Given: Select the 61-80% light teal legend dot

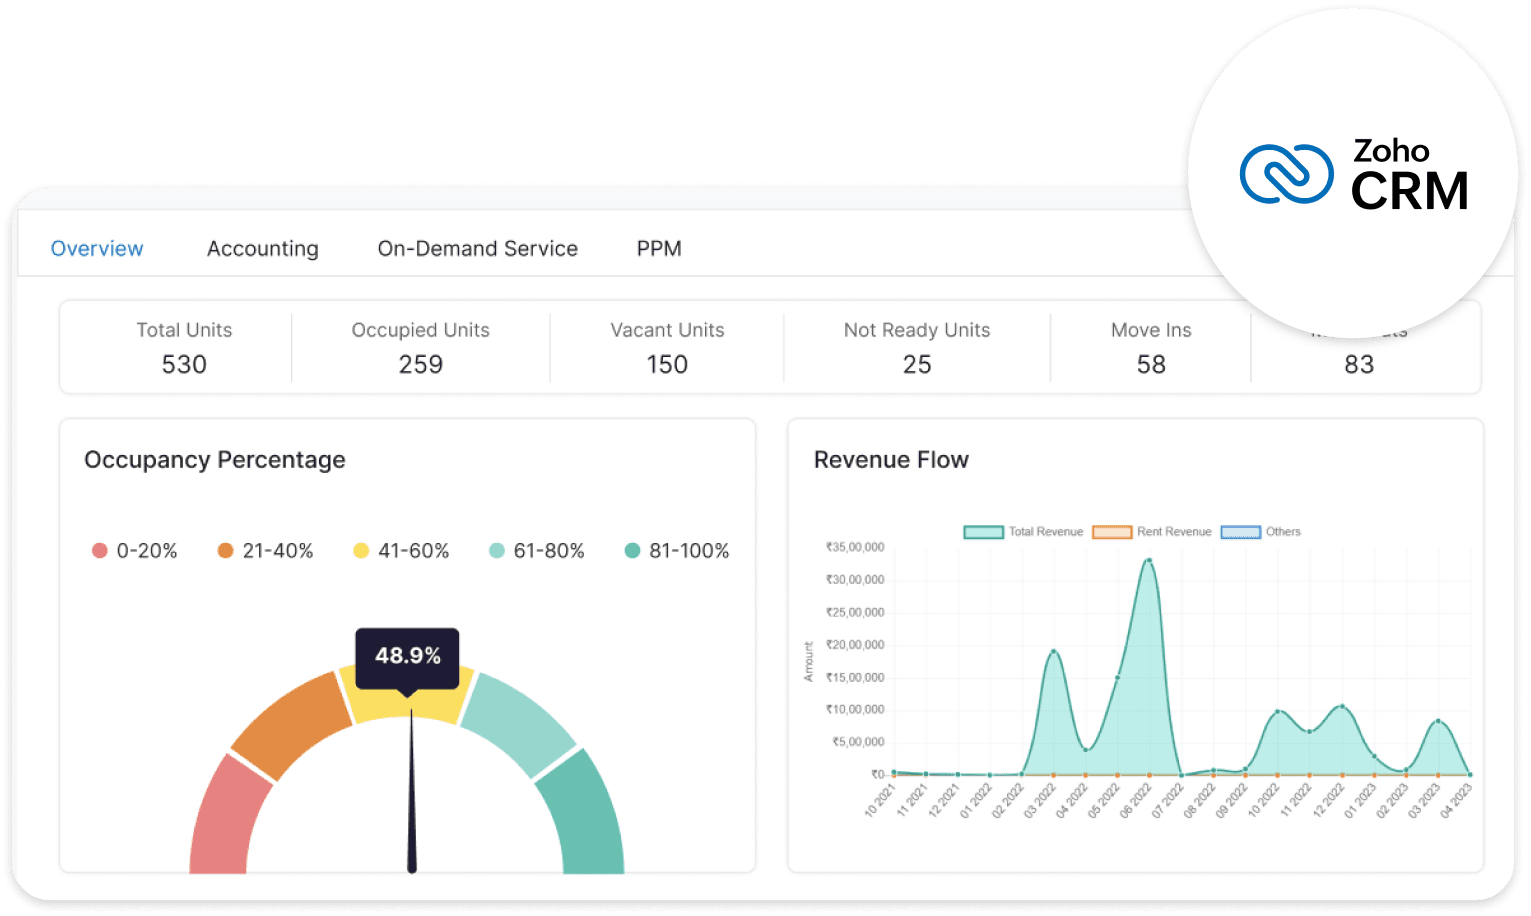Looking at the screenshot, I should pyautogui.click(x=497, y=551).
